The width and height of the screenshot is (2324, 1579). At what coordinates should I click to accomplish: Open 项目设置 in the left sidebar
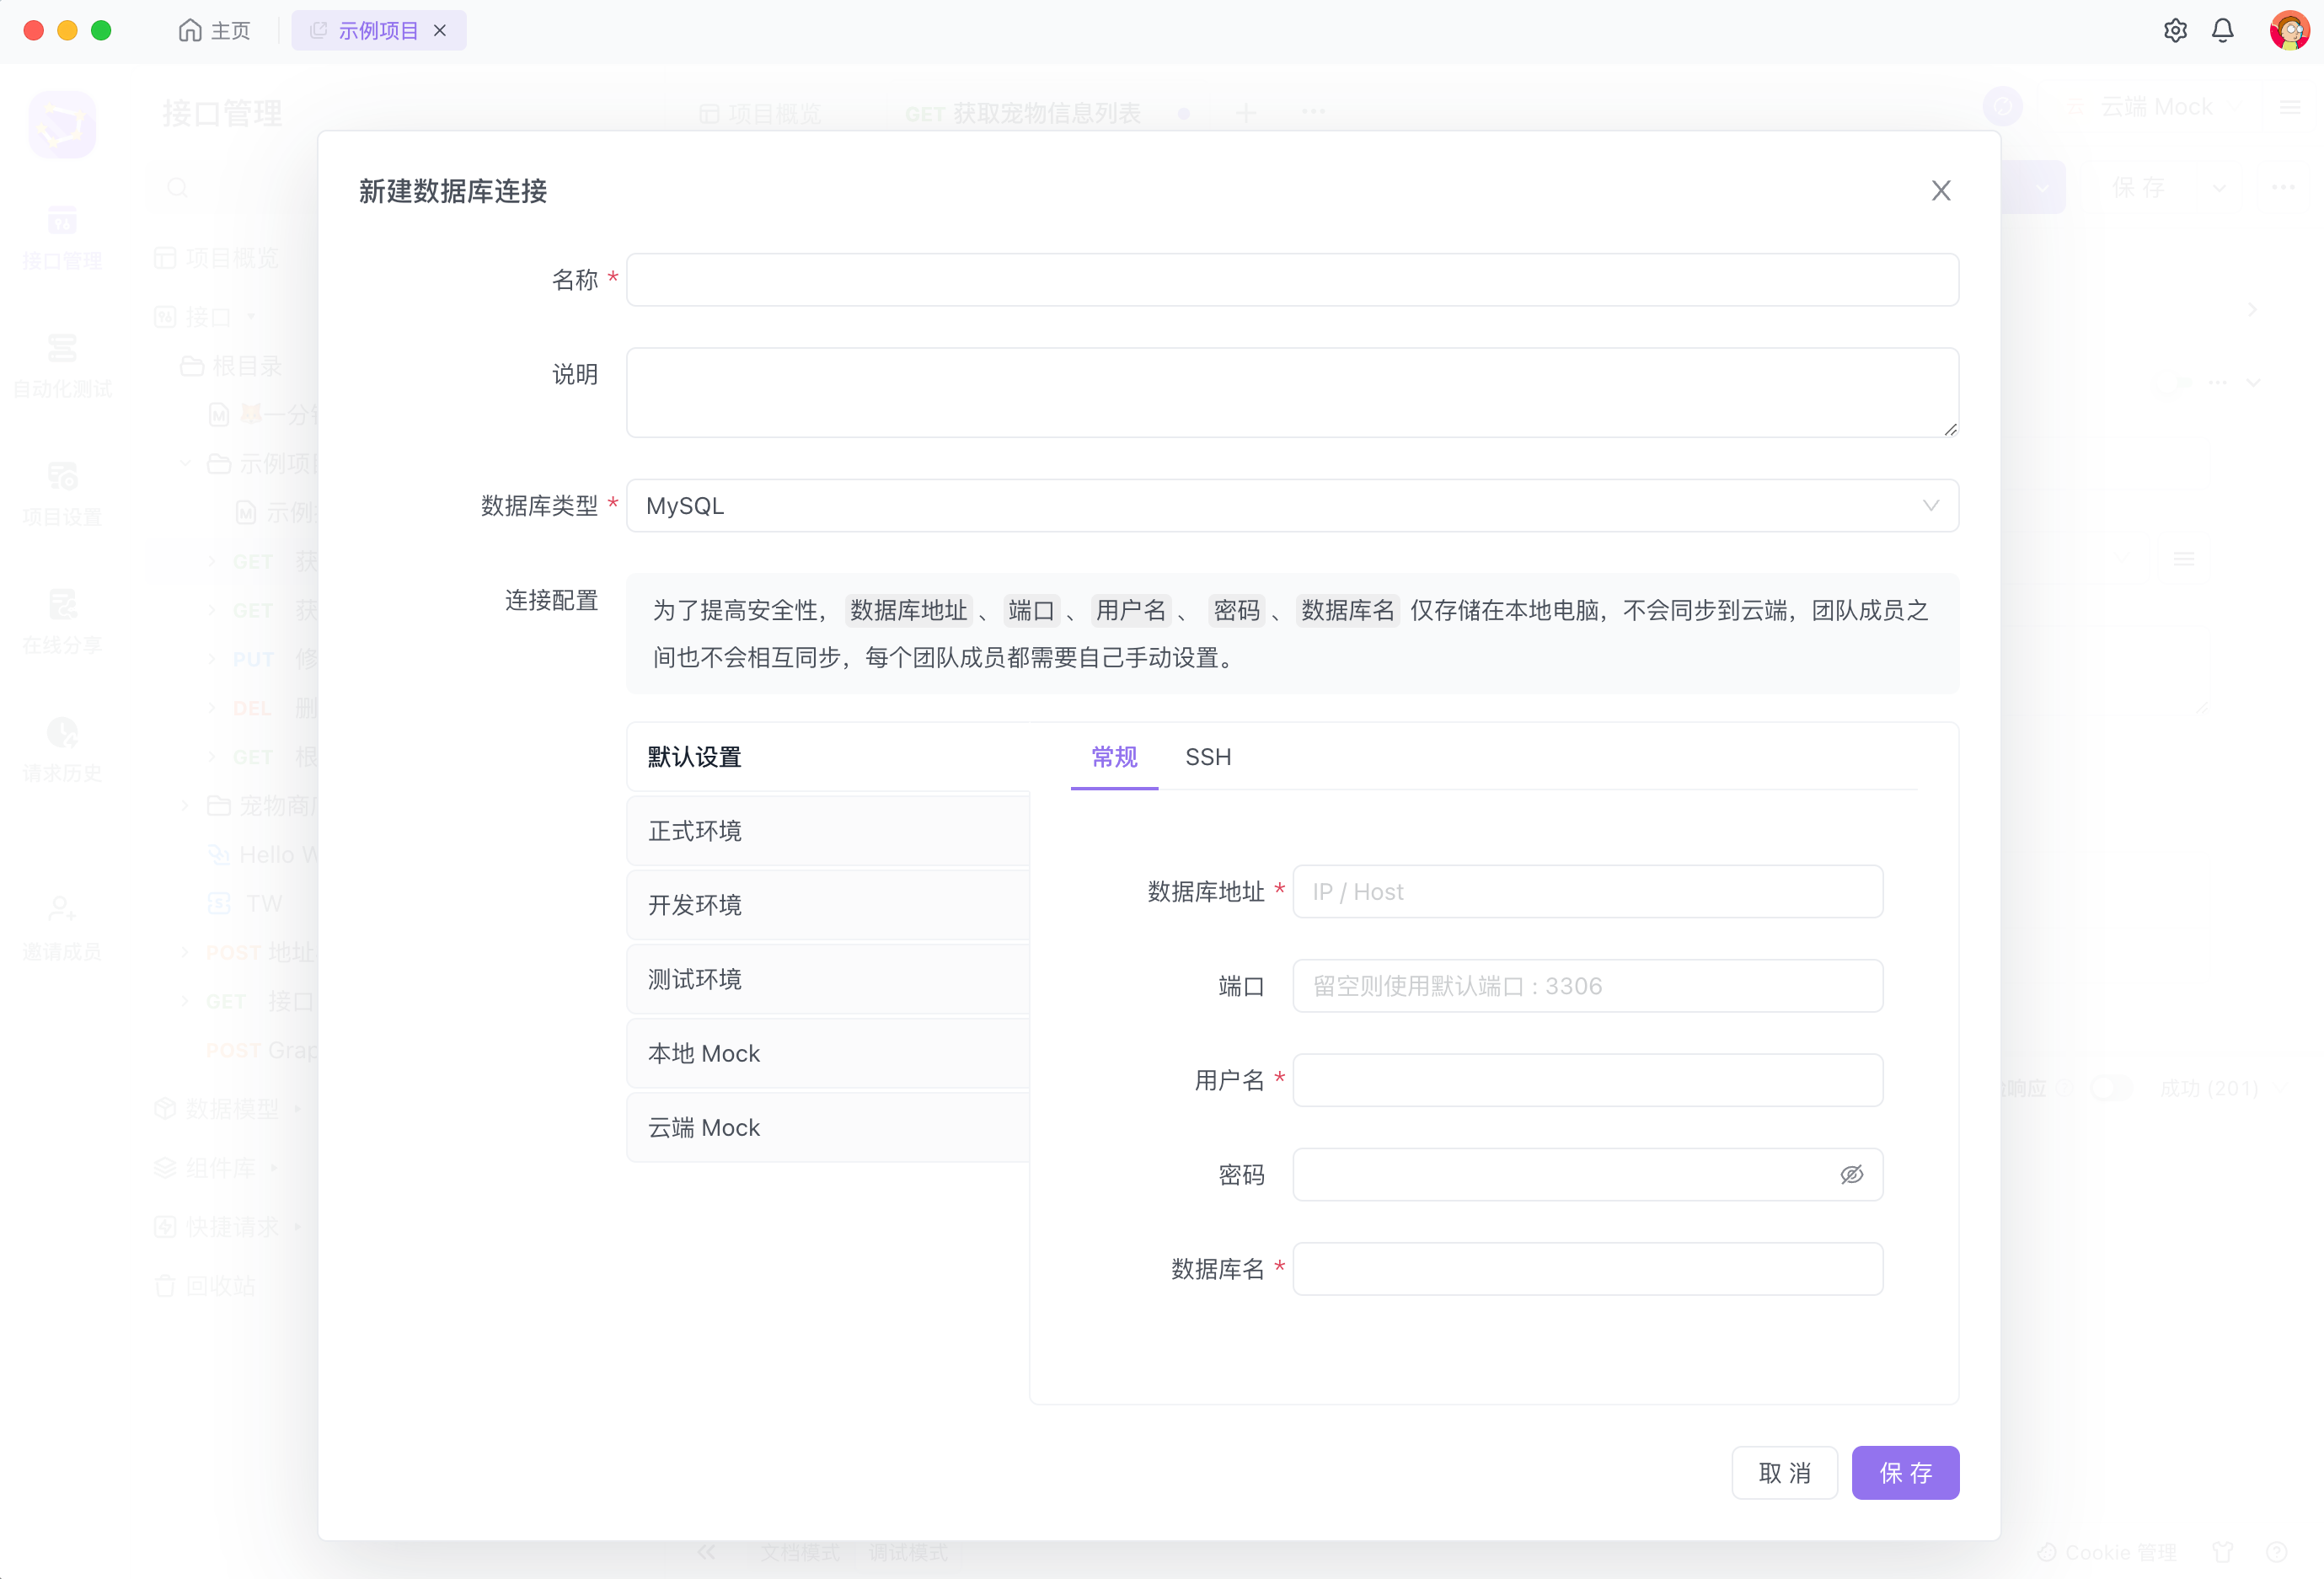click(62, 495)
